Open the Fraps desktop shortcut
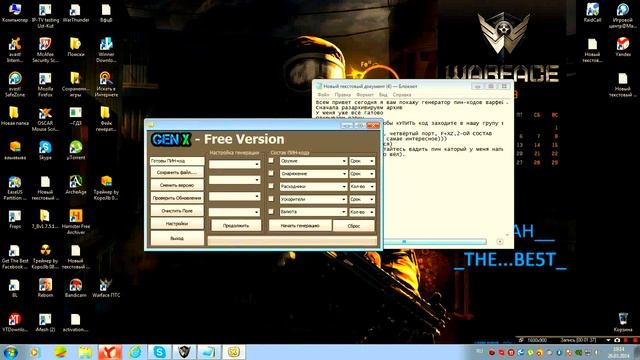640x360 pixels. pyautogui.click(x=15, y=219)
